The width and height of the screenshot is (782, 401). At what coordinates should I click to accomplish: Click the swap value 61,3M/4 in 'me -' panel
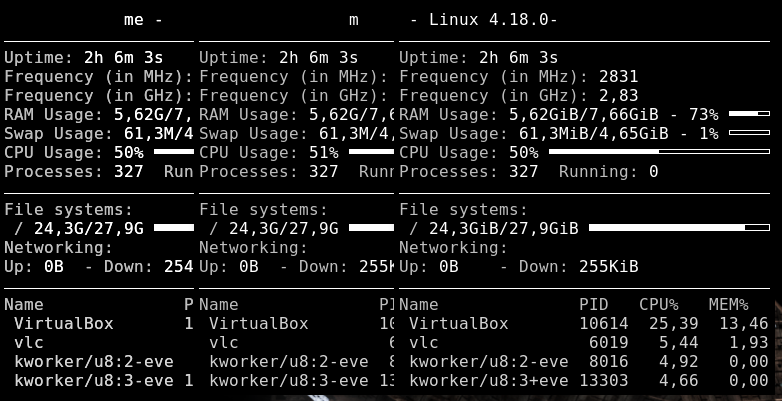(159, 134)
